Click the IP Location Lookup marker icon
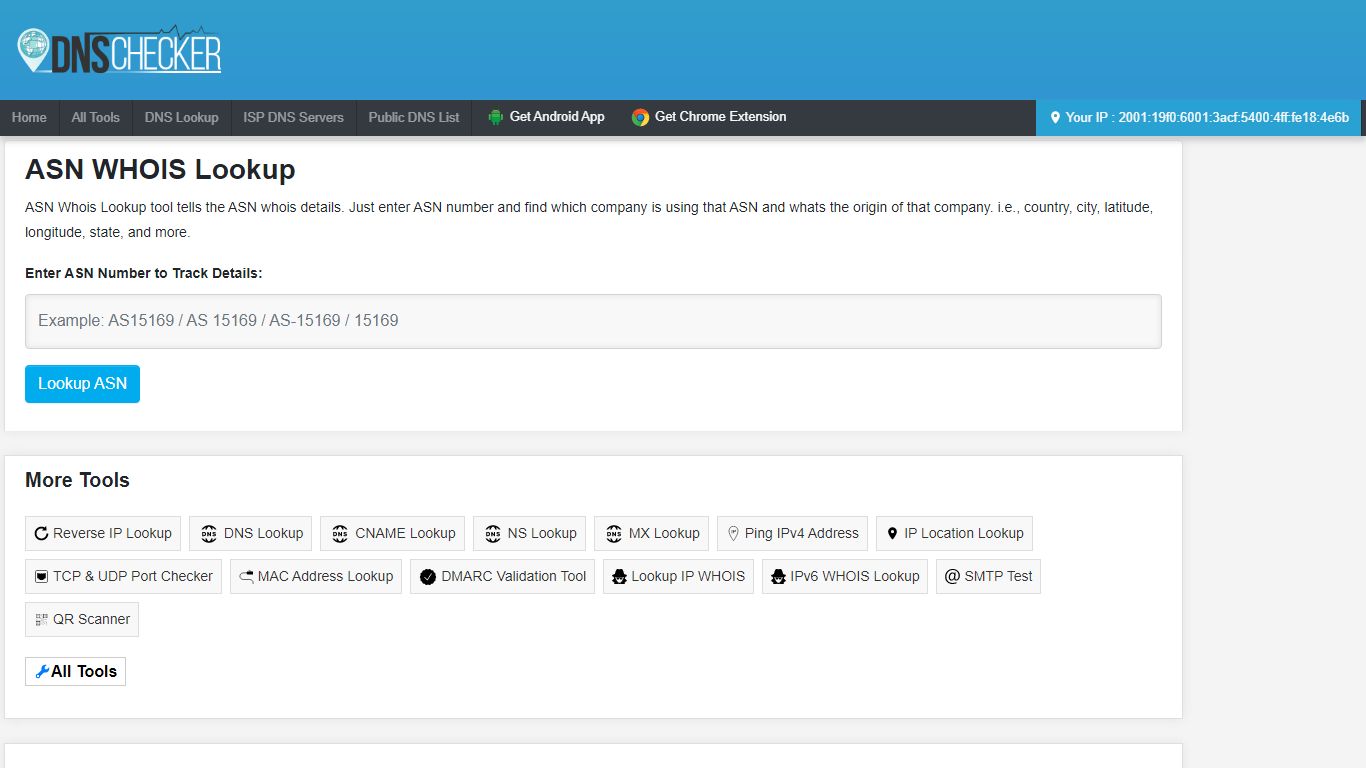 893,534
